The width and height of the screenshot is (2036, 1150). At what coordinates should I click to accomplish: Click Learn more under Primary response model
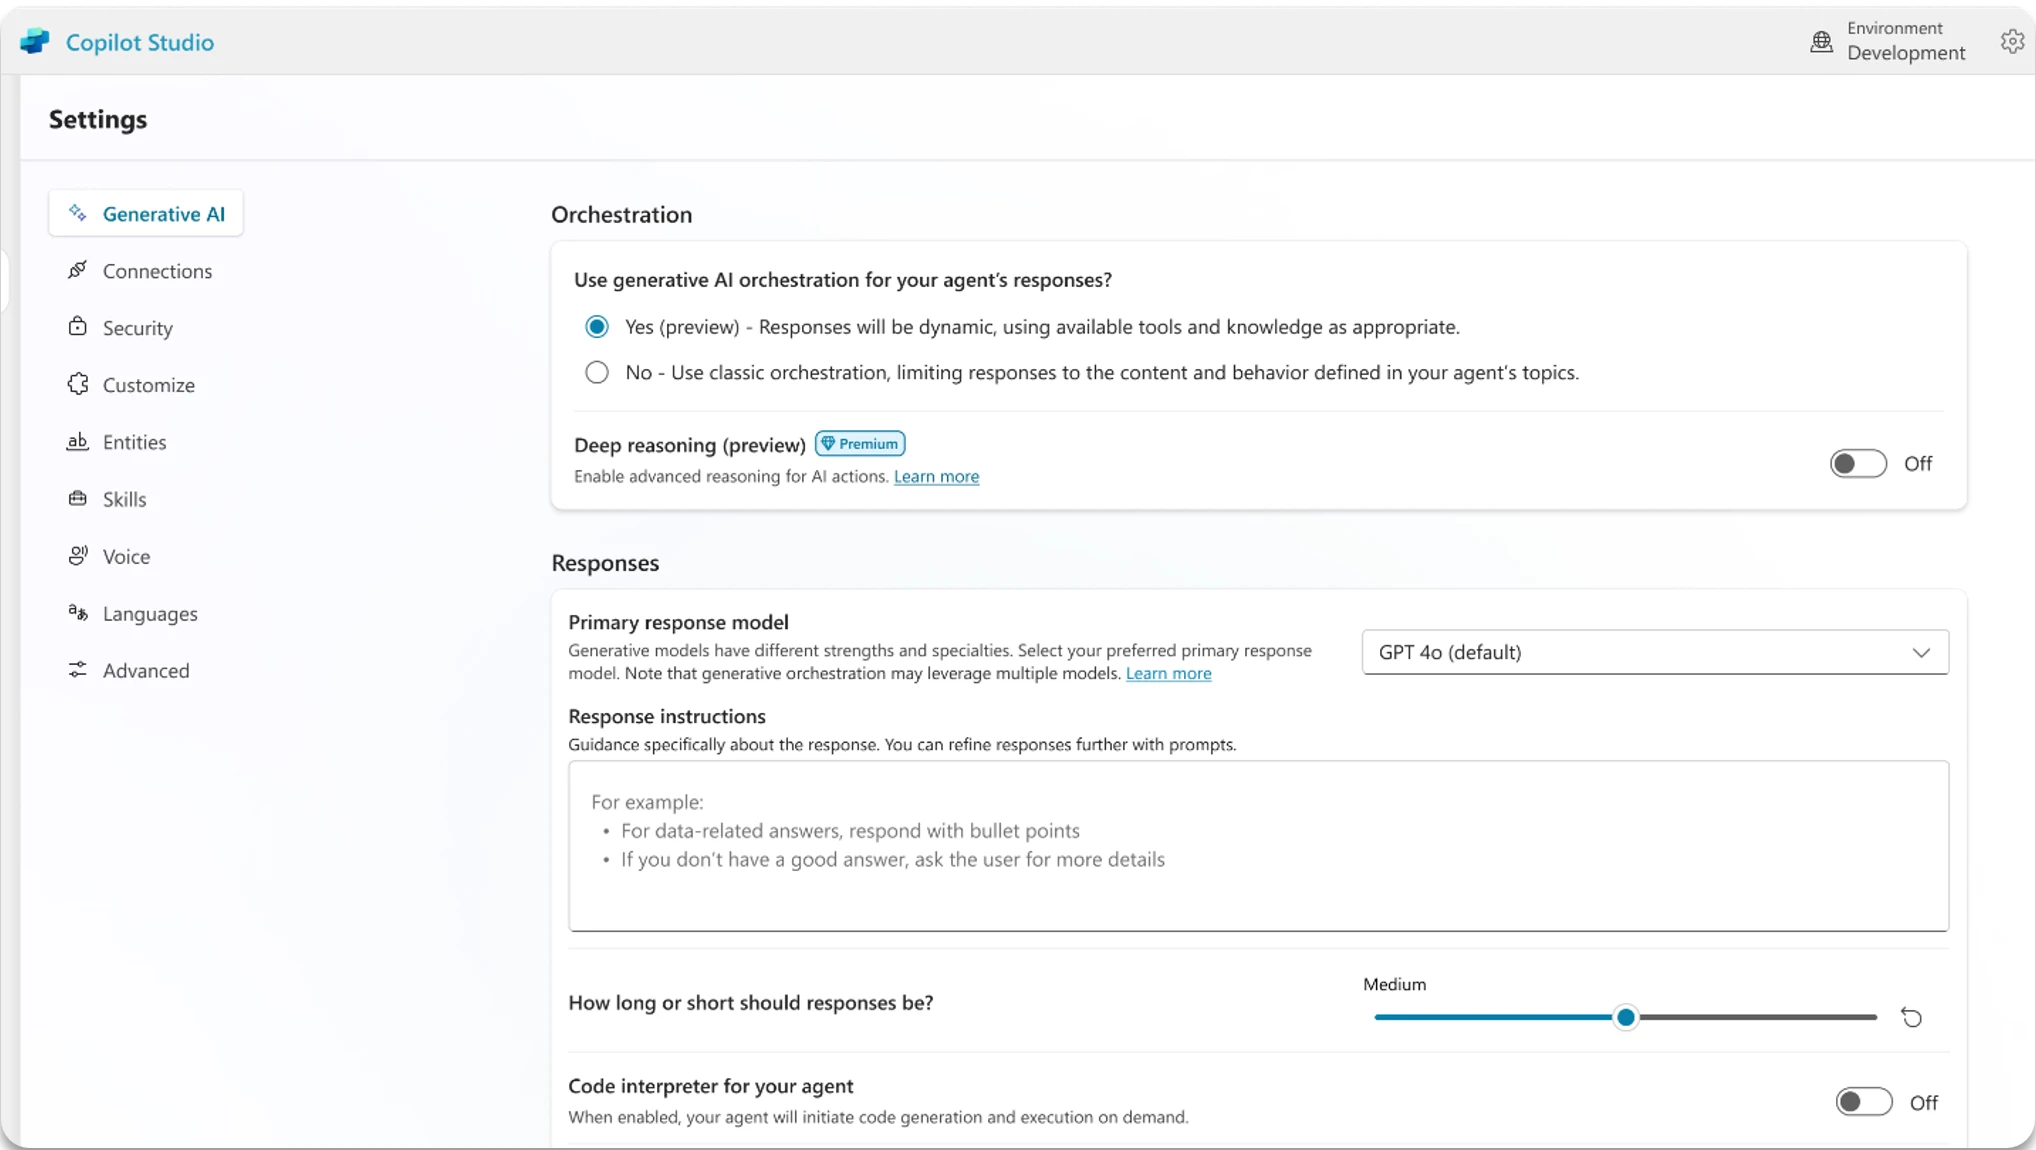(x=1168, y=674)
